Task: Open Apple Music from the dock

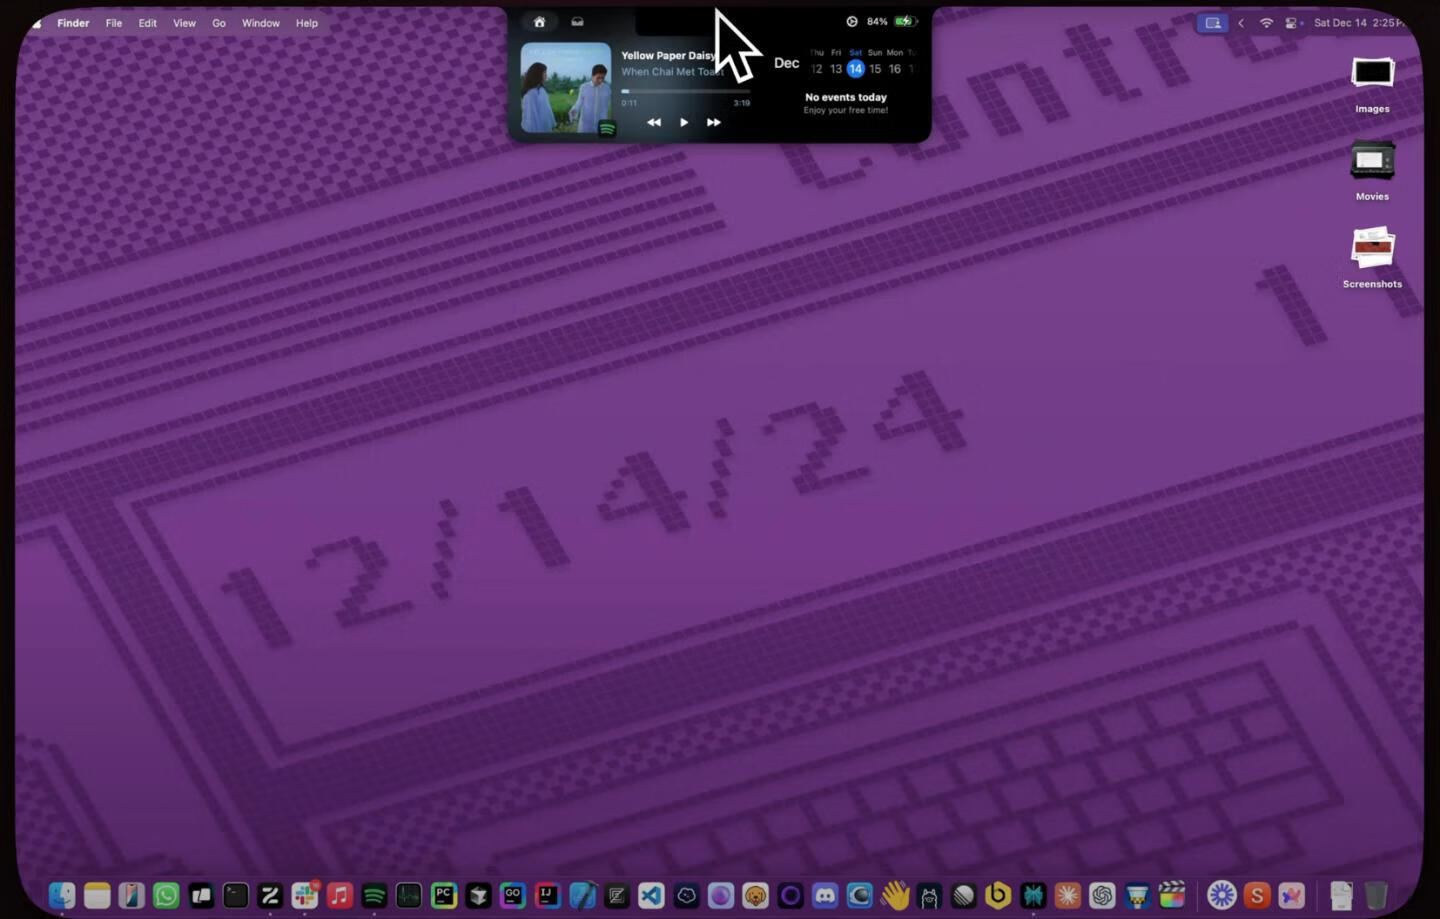Action: [x=339, y=895]
